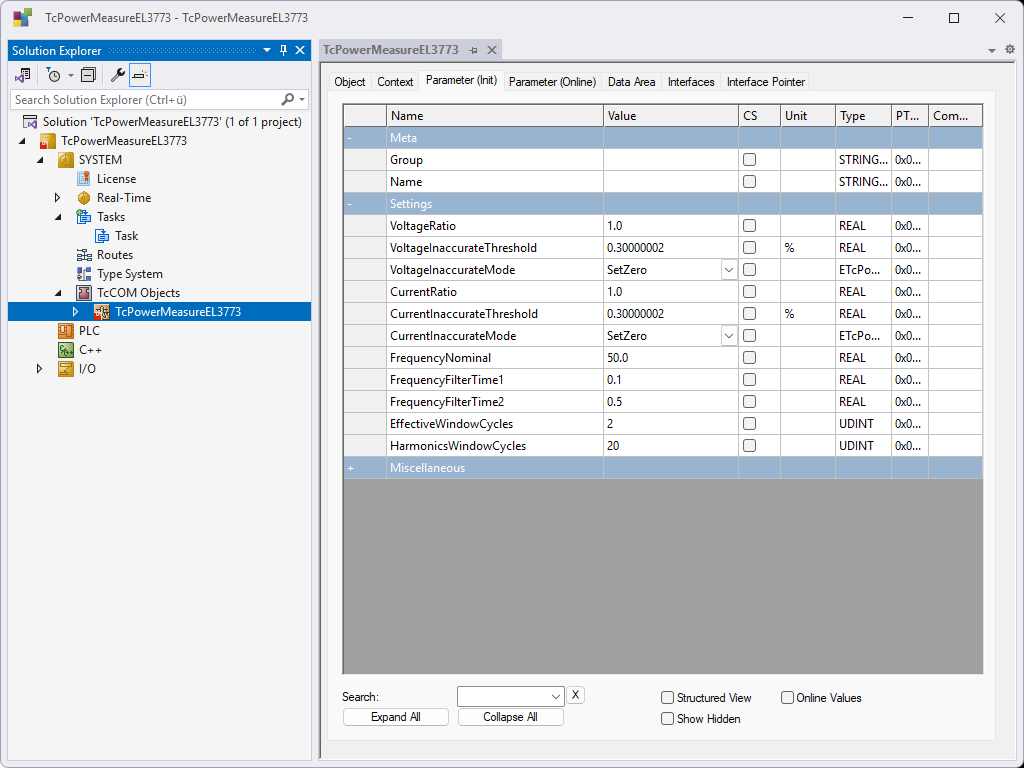1024x768 pixels.
Task: Clear the search with the X button
Action: pos(575,695)
